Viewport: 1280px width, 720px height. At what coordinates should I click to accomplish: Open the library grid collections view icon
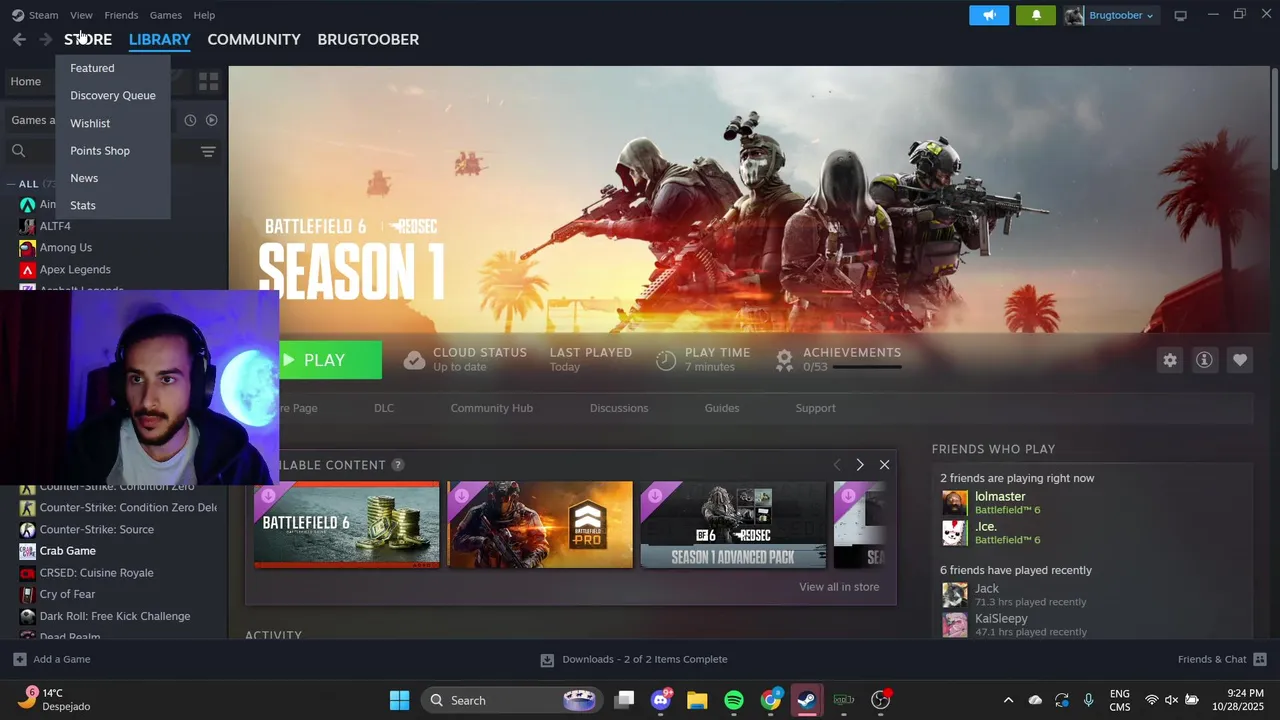[208, 81]
